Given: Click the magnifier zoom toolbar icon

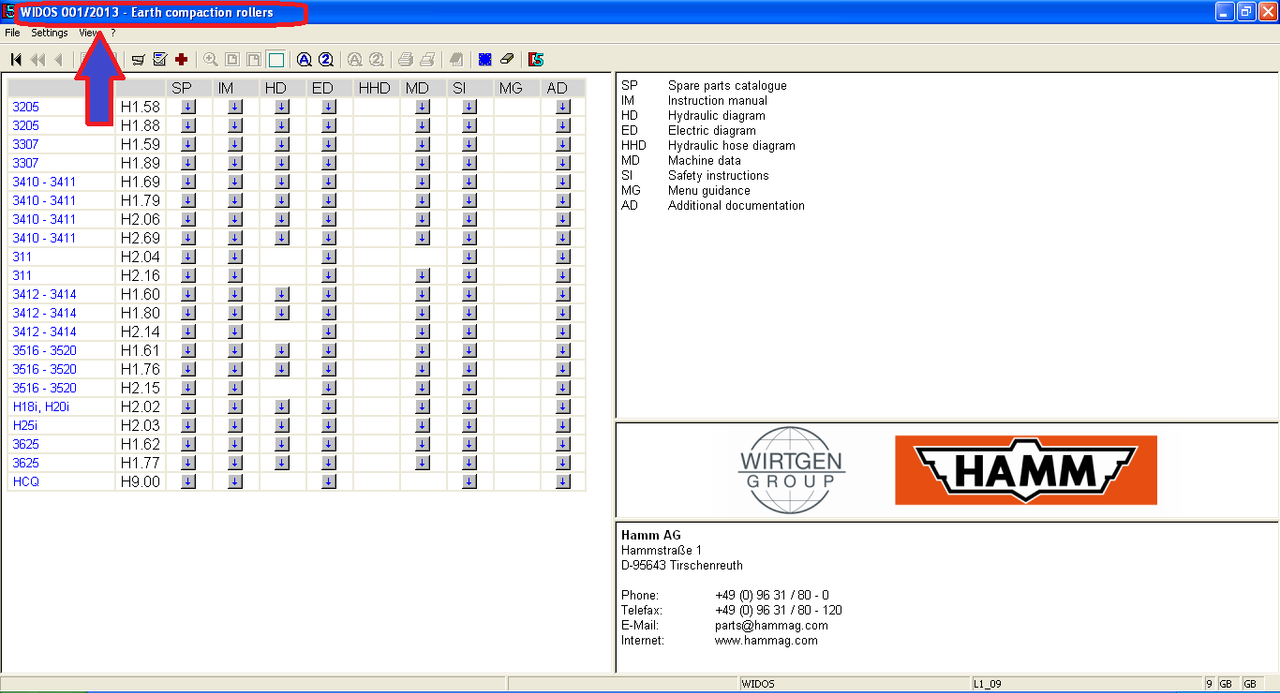Looking at the screenshot, I should (211, 59).
